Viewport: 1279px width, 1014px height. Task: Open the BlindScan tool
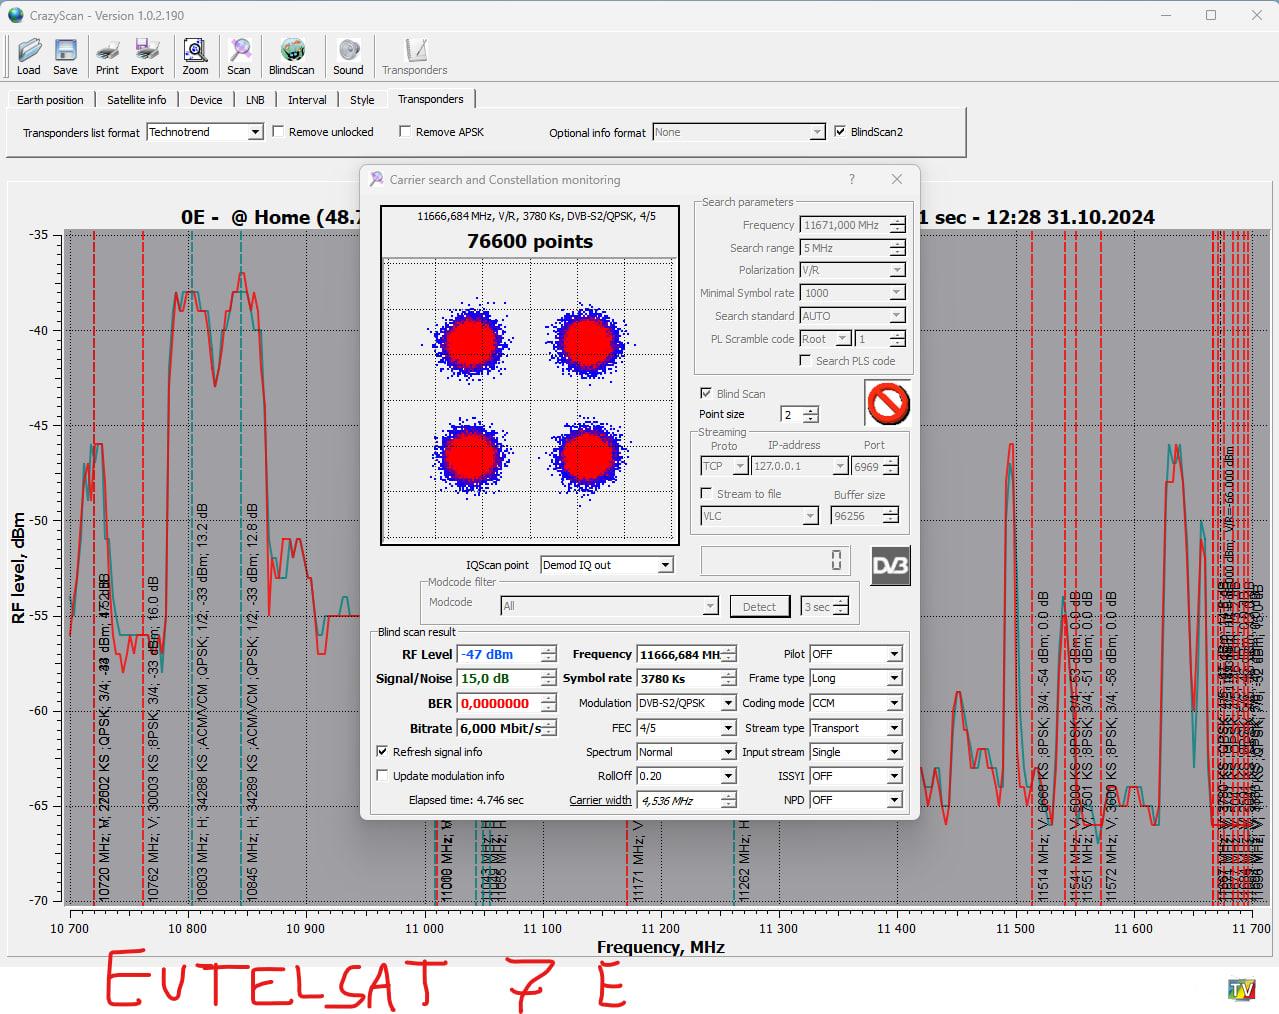click(x=291, y=56)
